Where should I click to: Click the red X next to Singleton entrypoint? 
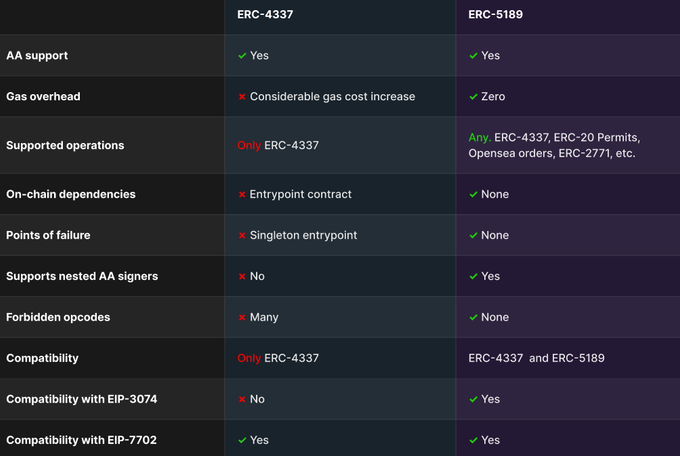coord(242,236)
